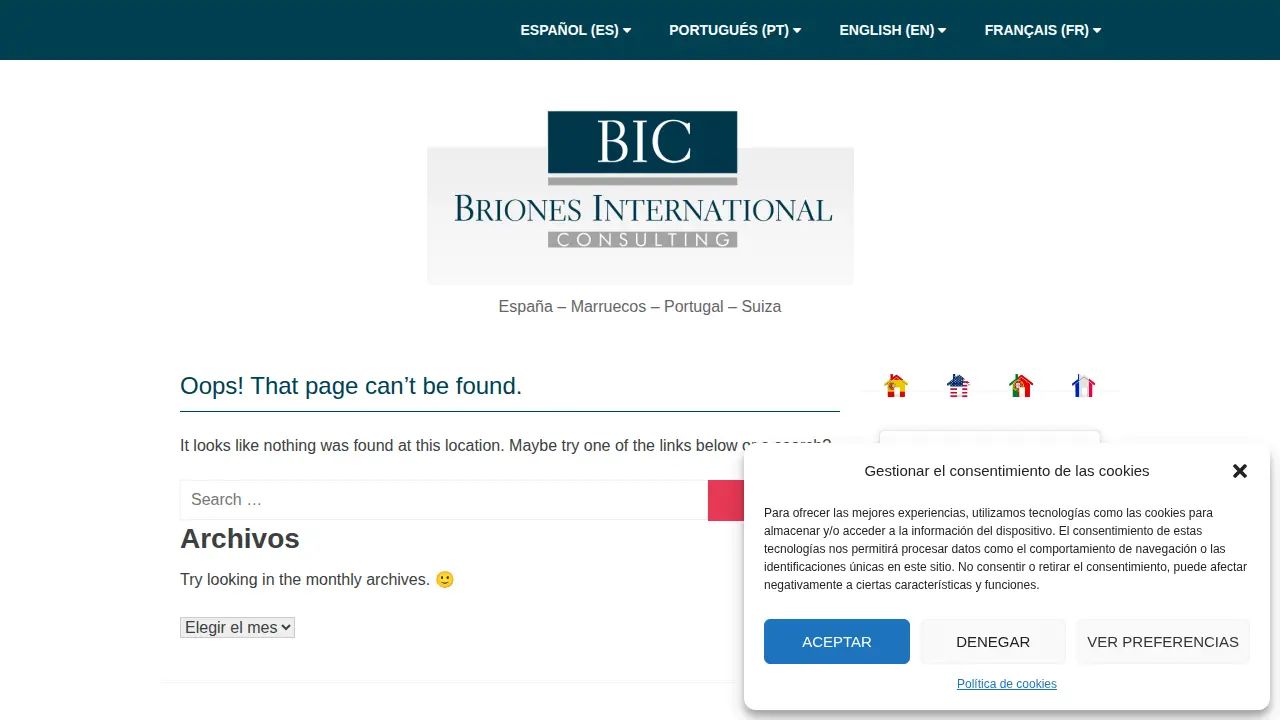1280x720 pixels.
Task: Click the 'Gestionar el consentimiento de las cookies' title
Action: pyautogui.click(x=1007, y=471)
